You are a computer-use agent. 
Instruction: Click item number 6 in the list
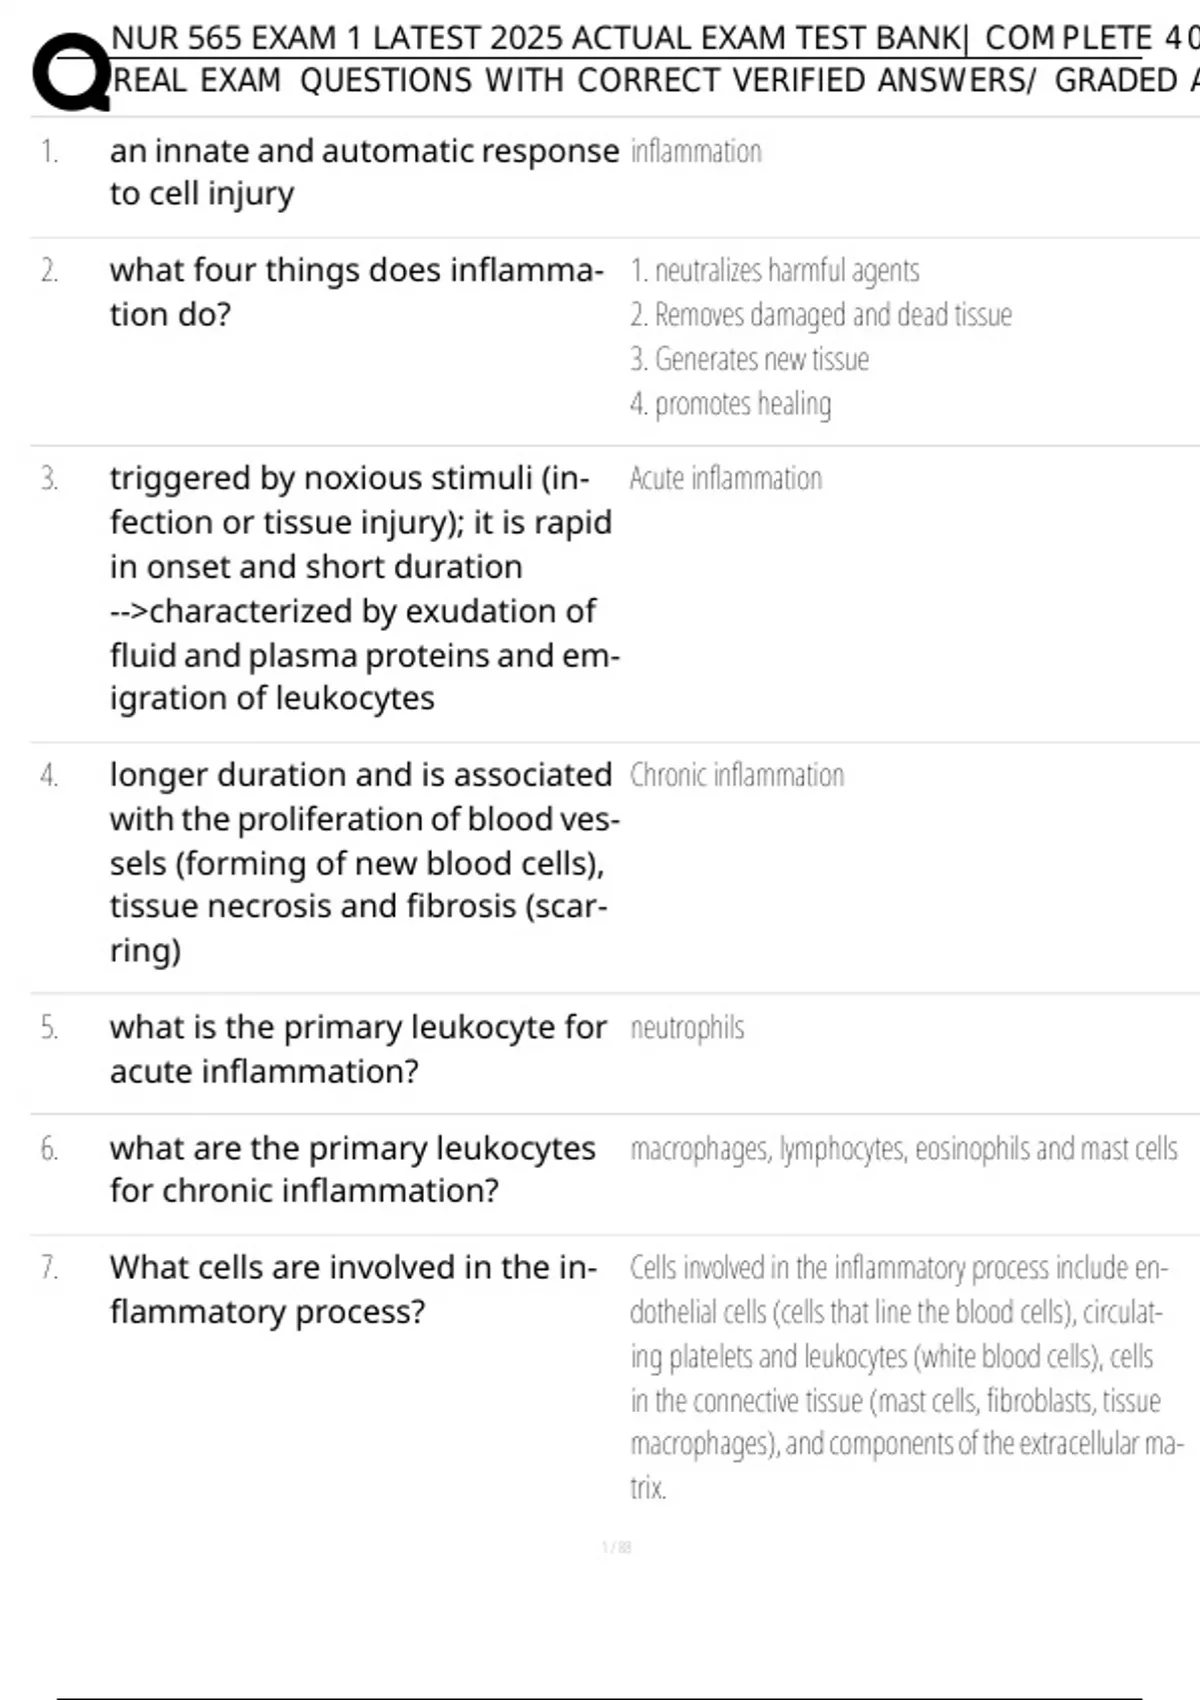coord(49,1149)
